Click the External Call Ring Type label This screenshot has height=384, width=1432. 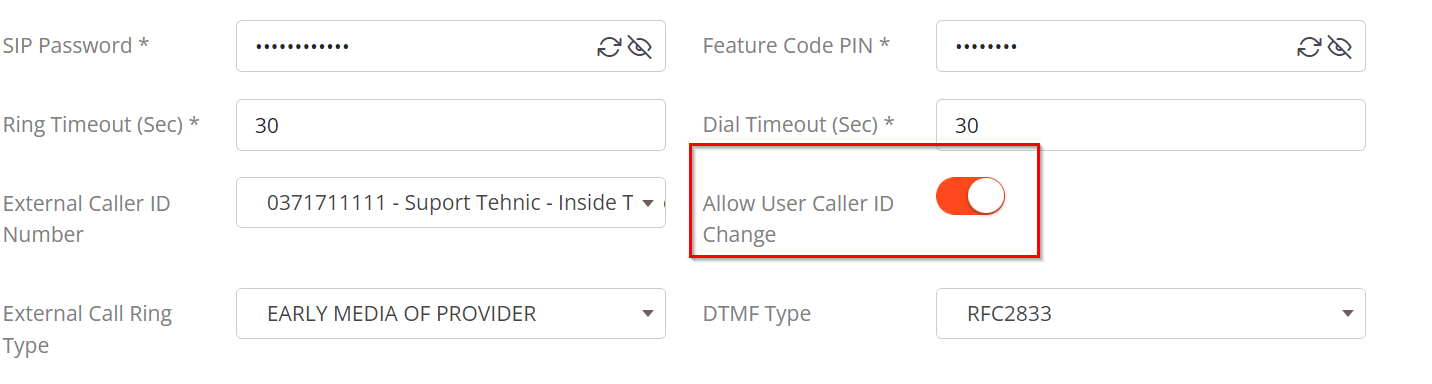point(88,329)
